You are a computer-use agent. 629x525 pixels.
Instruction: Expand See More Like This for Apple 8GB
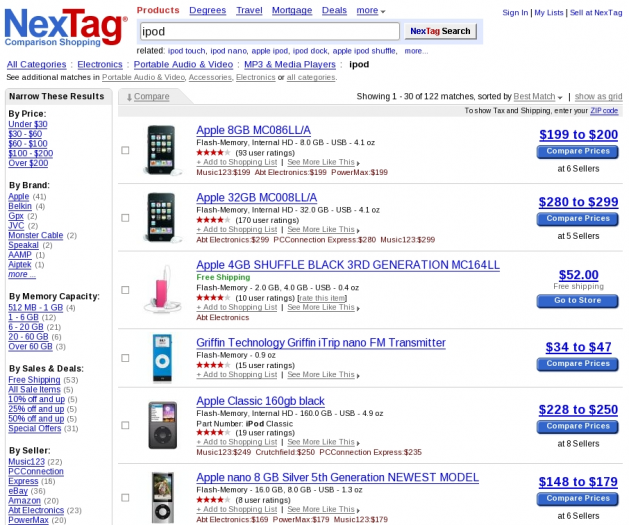point(323,162)
